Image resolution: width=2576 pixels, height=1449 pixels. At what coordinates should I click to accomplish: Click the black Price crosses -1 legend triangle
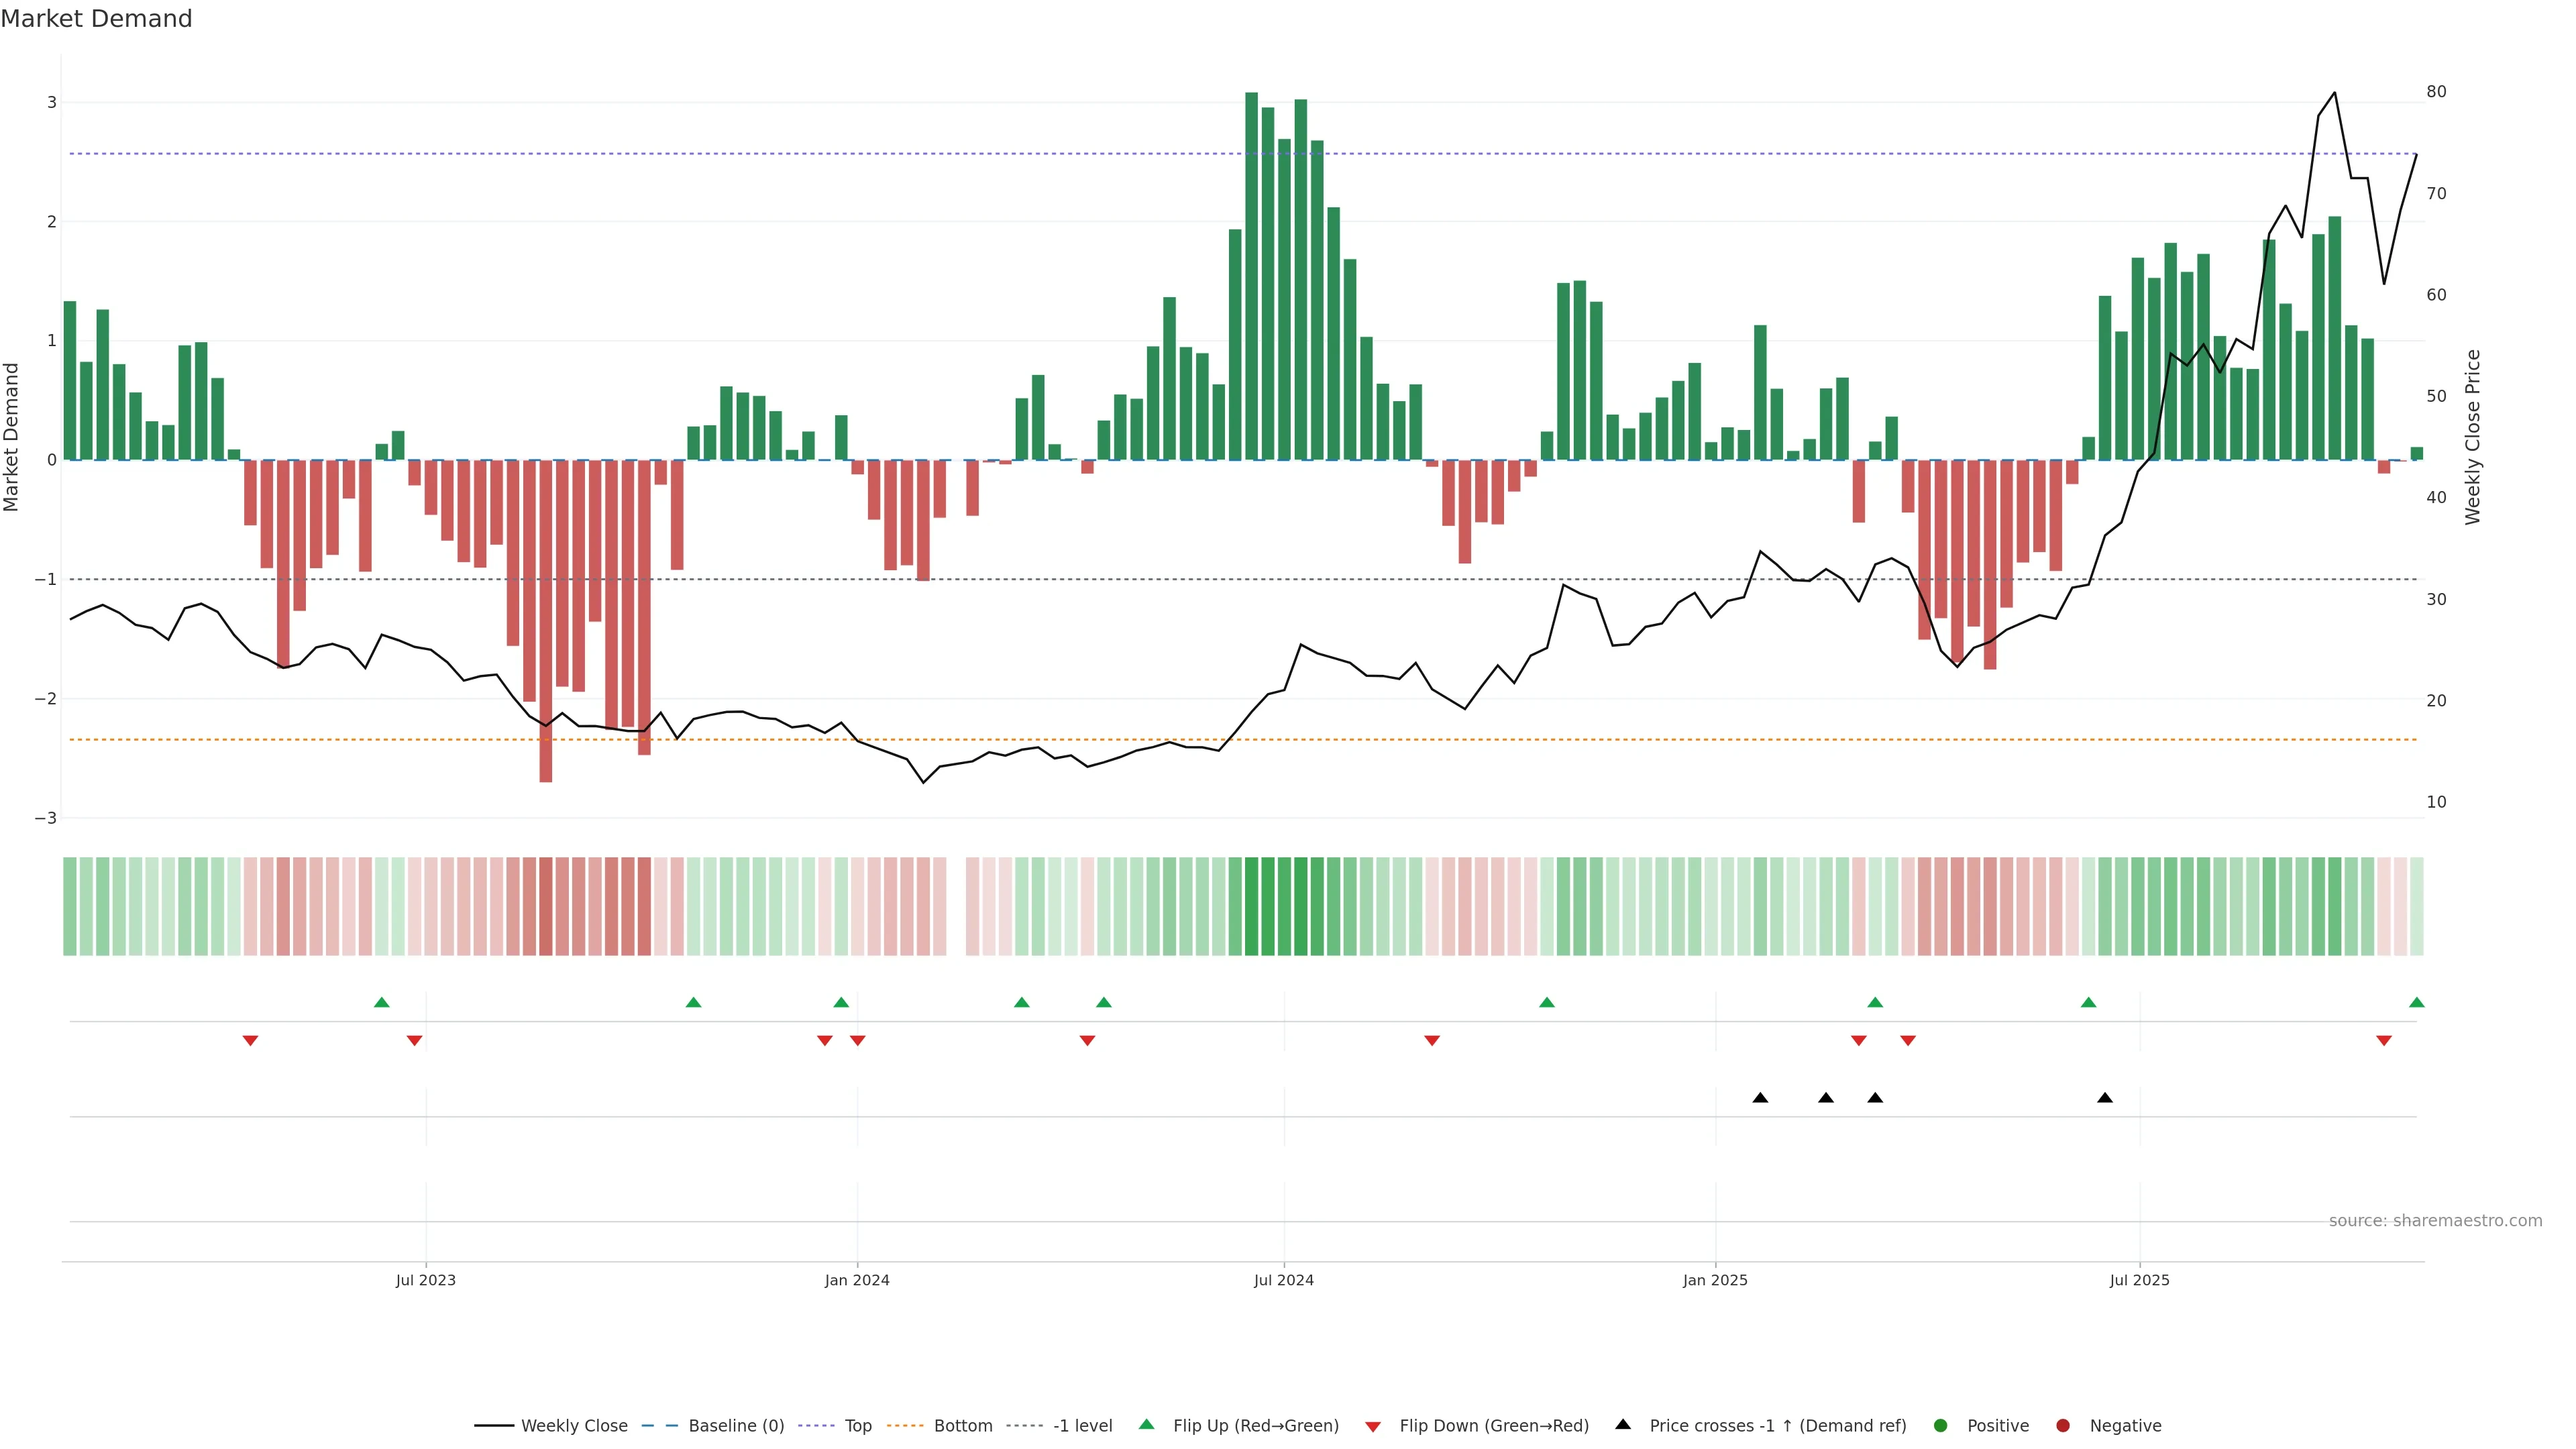pos(1623,1425)
